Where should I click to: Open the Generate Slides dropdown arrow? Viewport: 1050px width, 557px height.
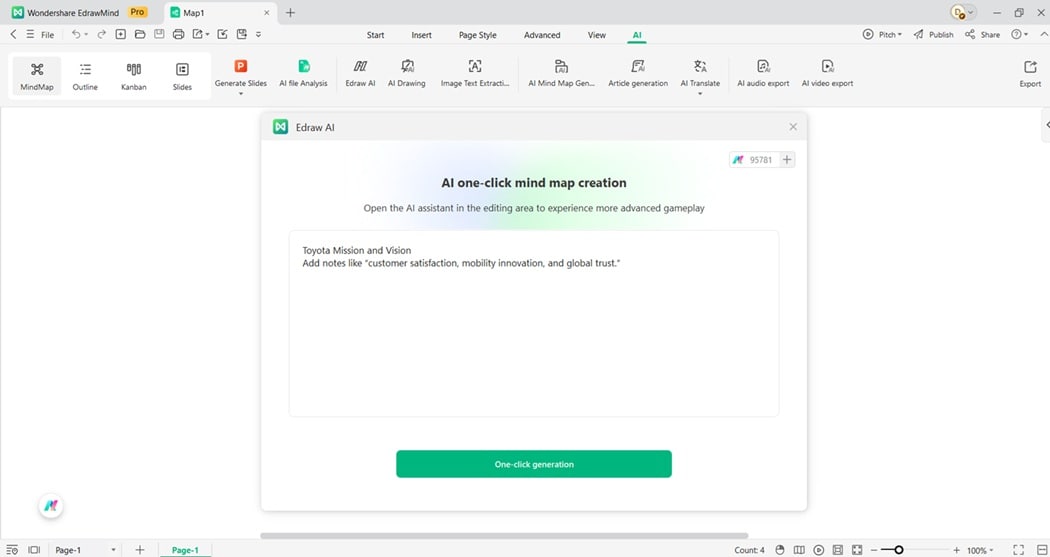point(240,94)
